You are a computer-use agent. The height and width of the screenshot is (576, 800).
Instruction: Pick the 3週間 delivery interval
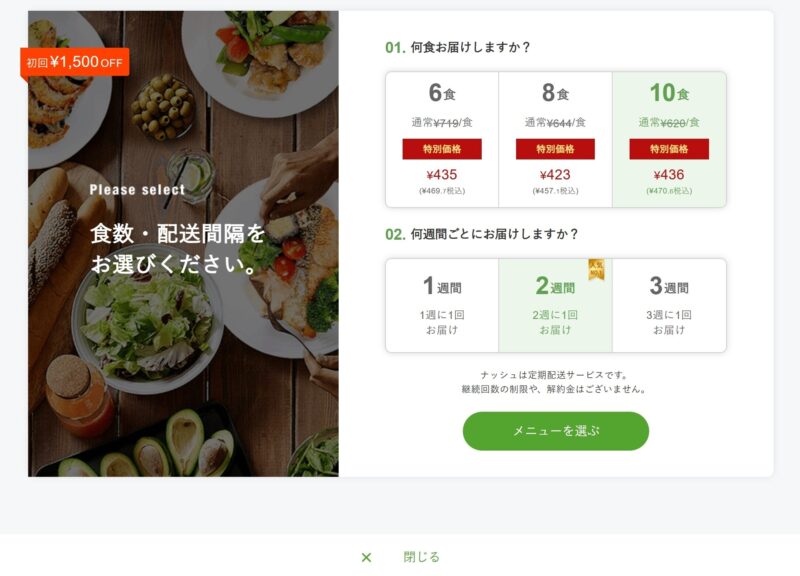tap(669, 305)
